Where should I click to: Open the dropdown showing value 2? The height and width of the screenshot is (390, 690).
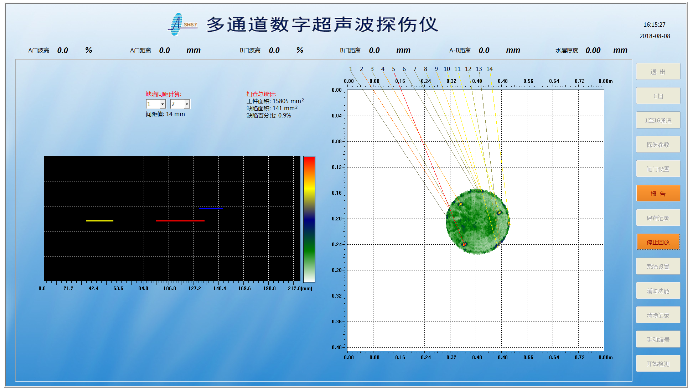click(180, 104)
